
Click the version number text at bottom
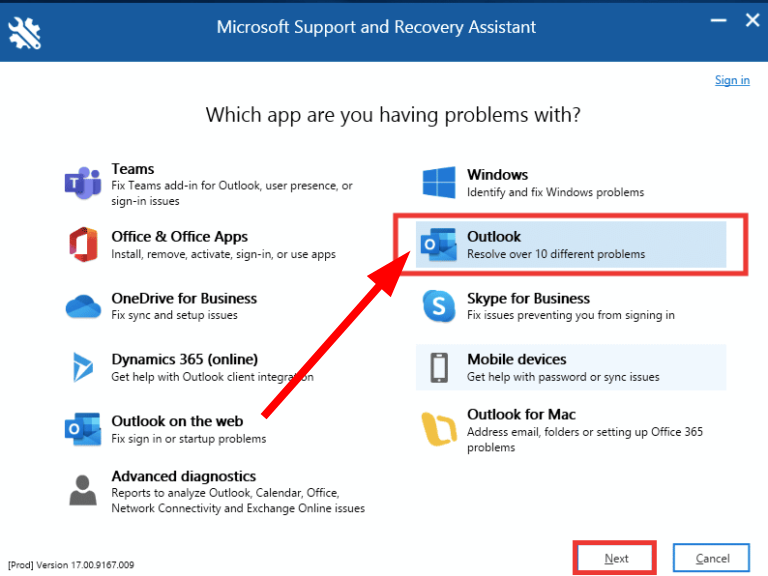coord(71,565)
